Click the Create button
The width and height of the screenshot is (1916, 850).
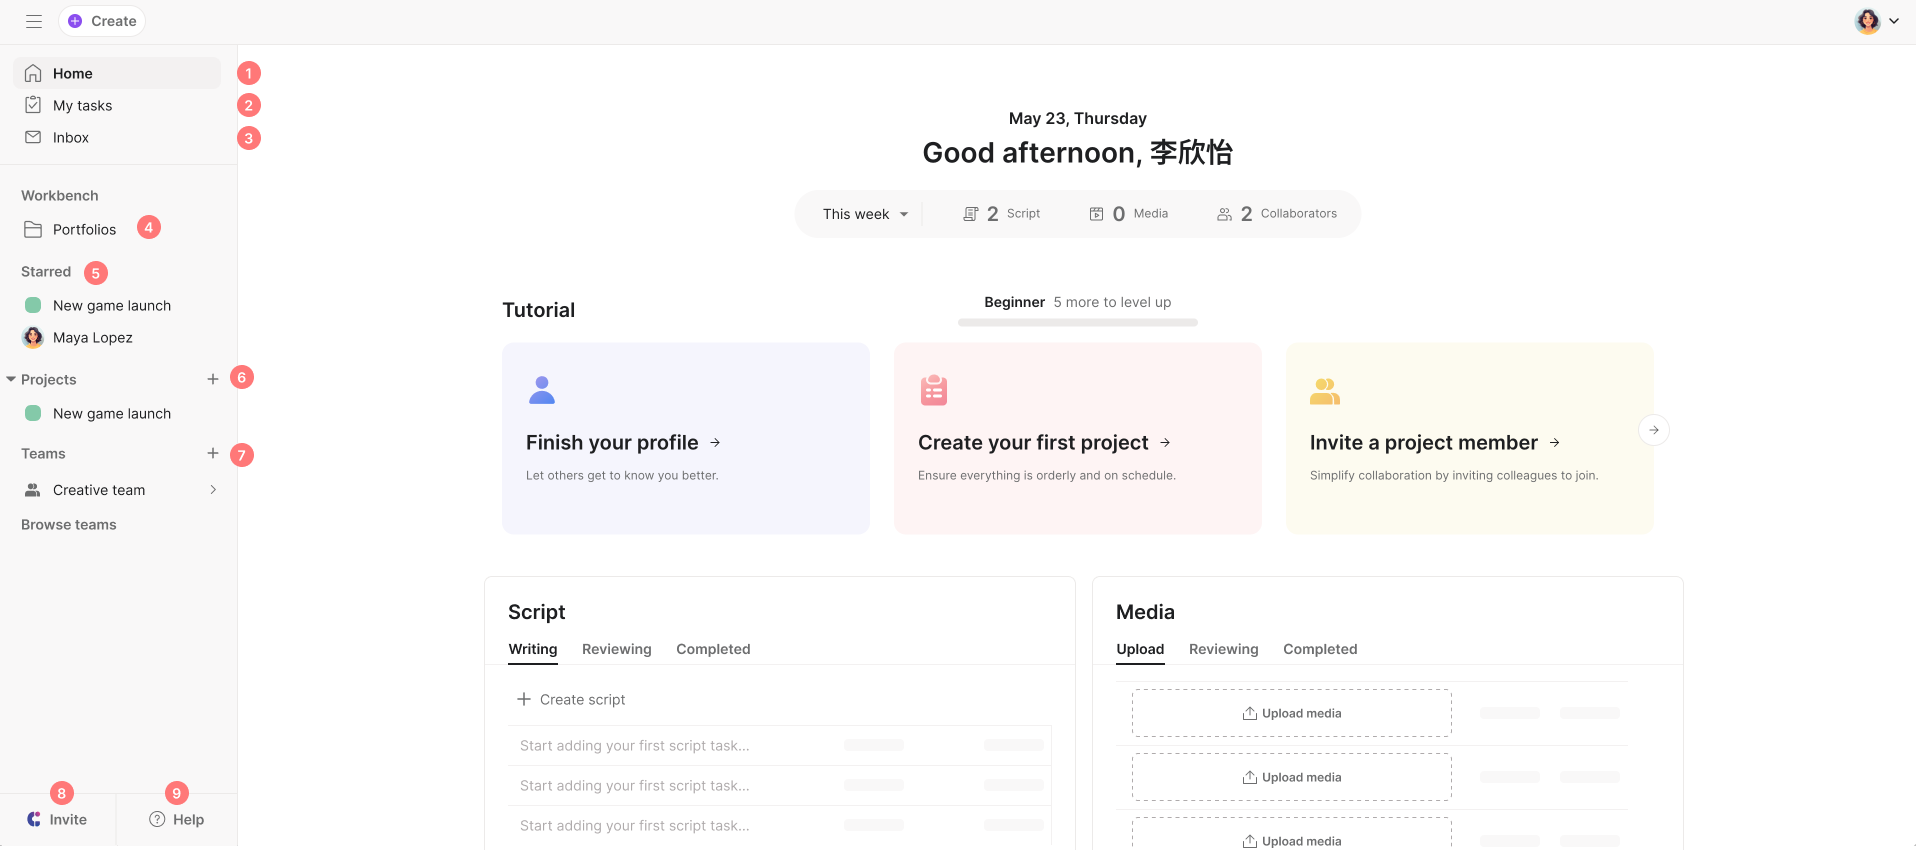(x=102, y=21)
